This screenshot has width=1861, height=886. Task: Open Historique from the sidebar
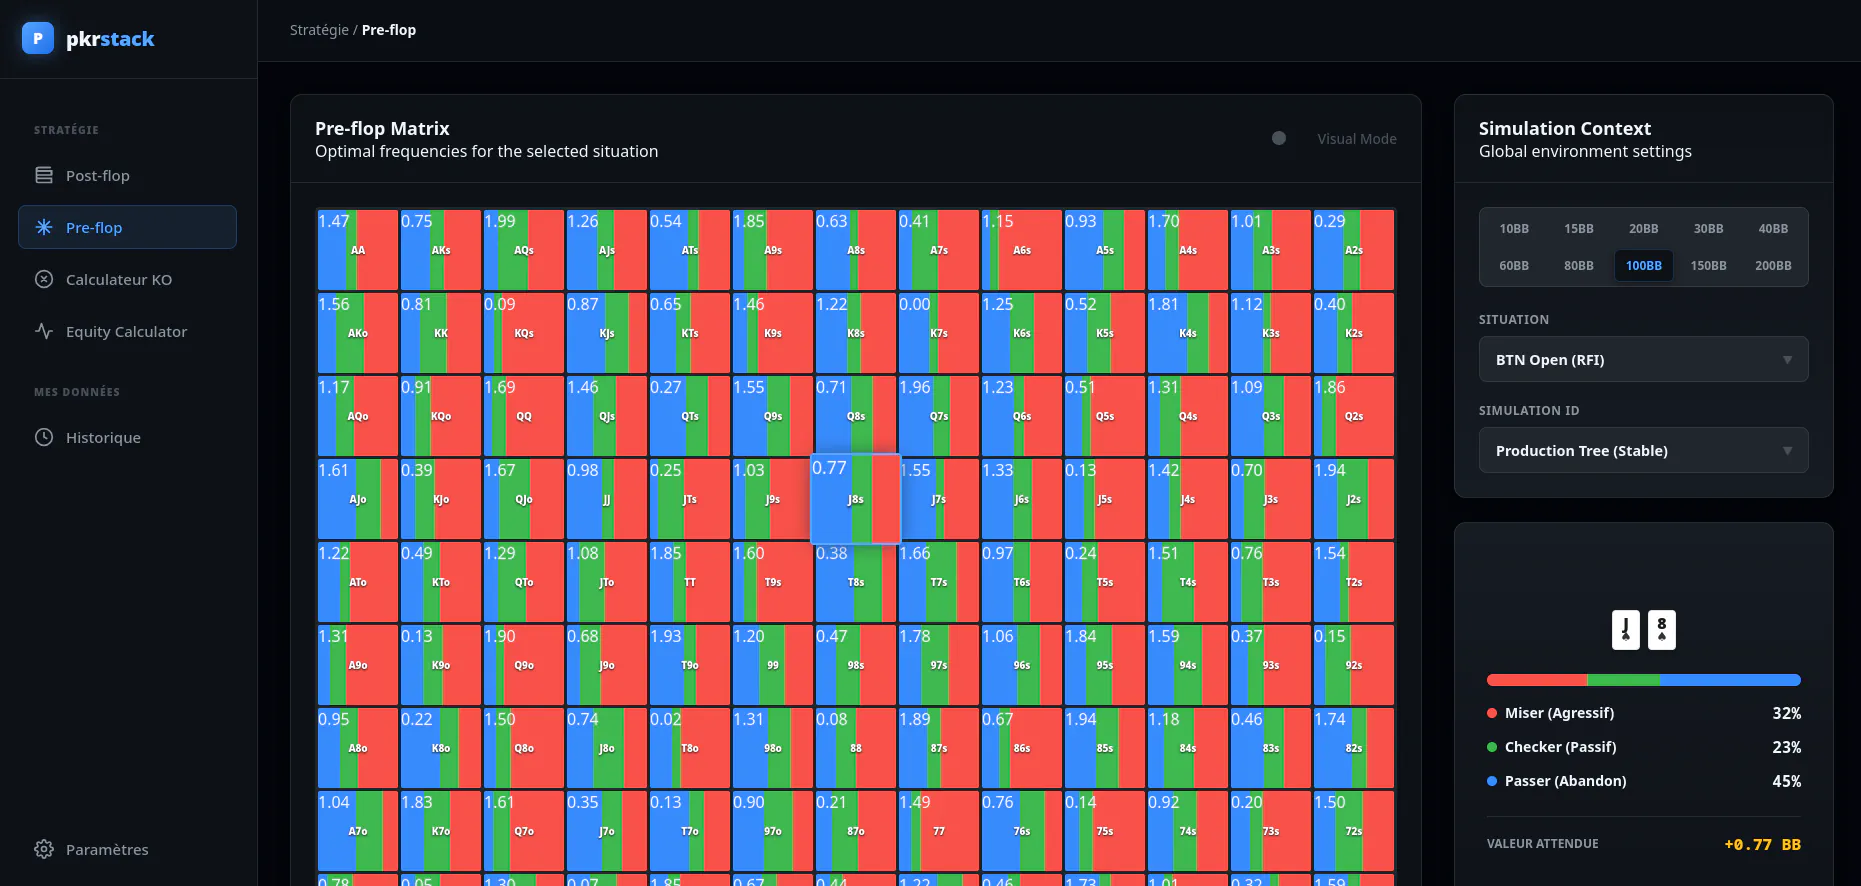point(127,437)
